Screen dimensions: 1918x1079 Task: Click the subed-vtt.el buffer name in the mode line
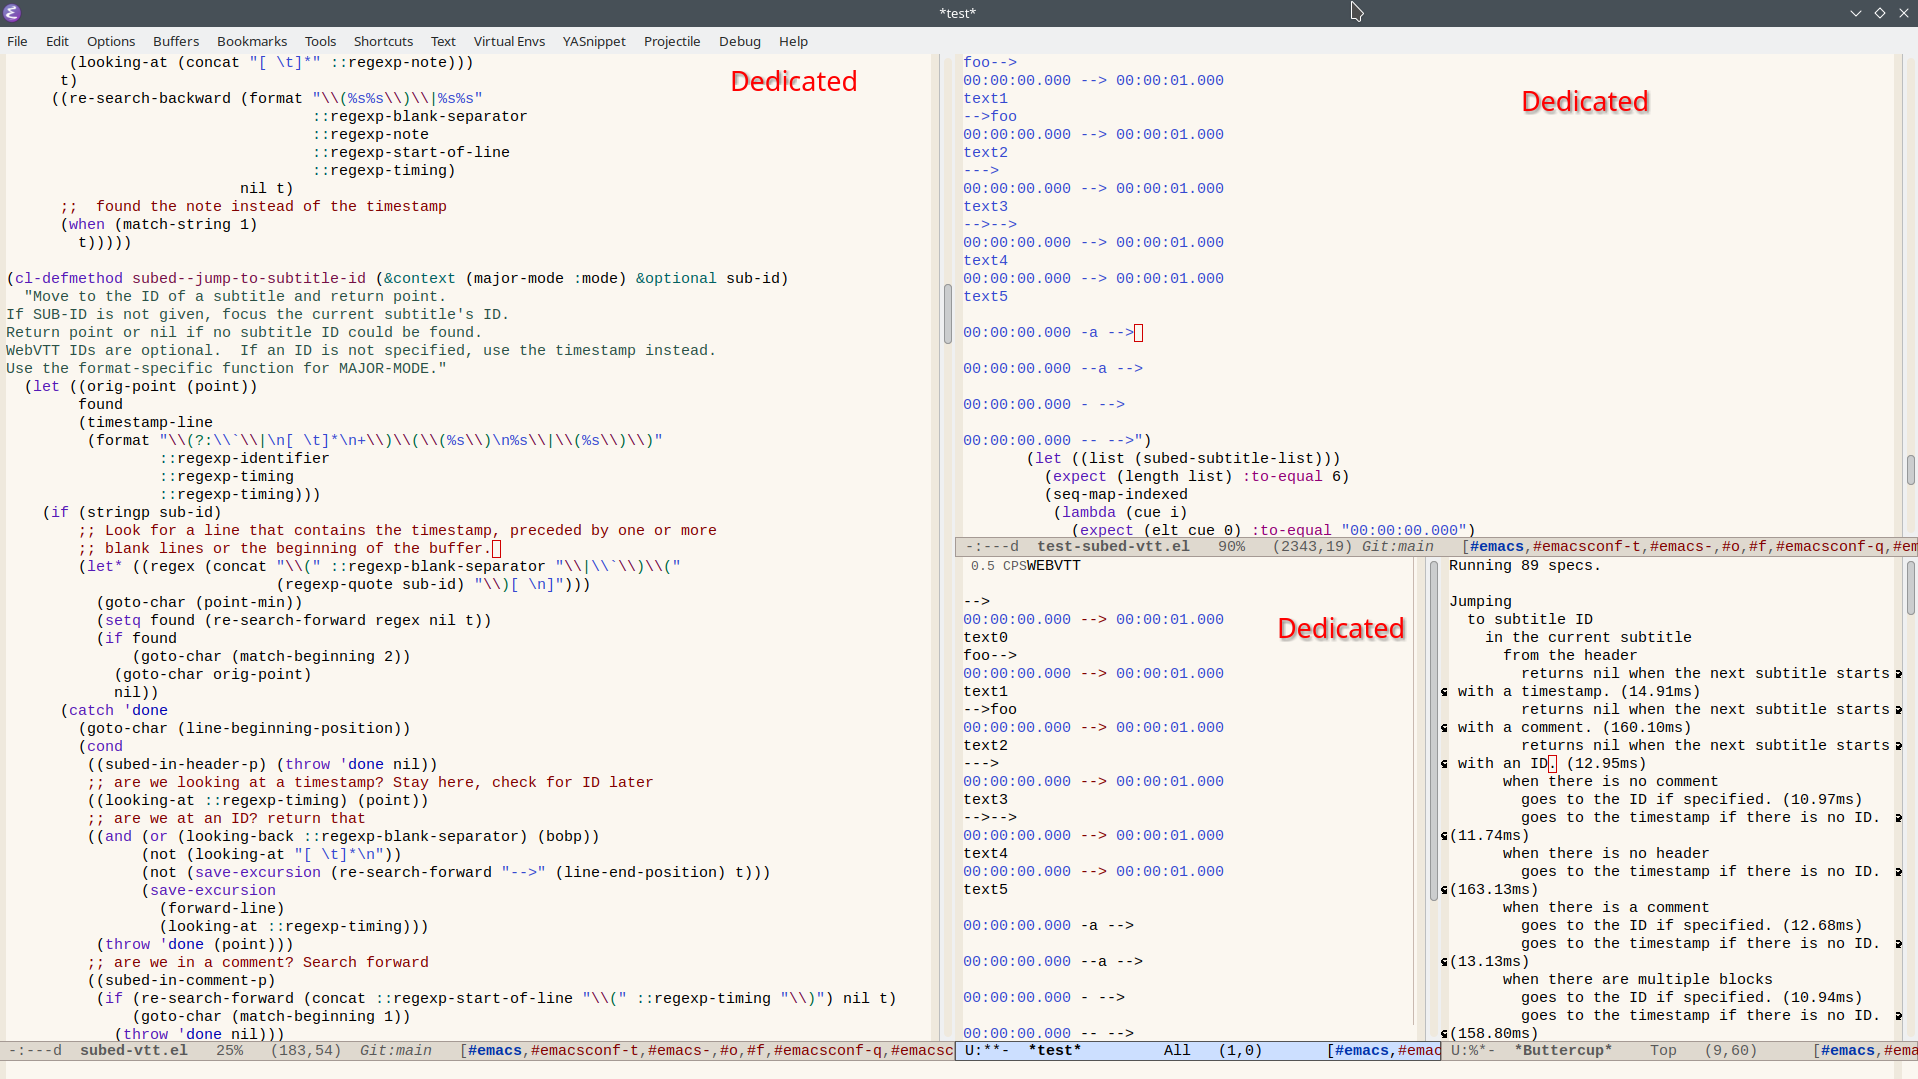[134, 1050]
